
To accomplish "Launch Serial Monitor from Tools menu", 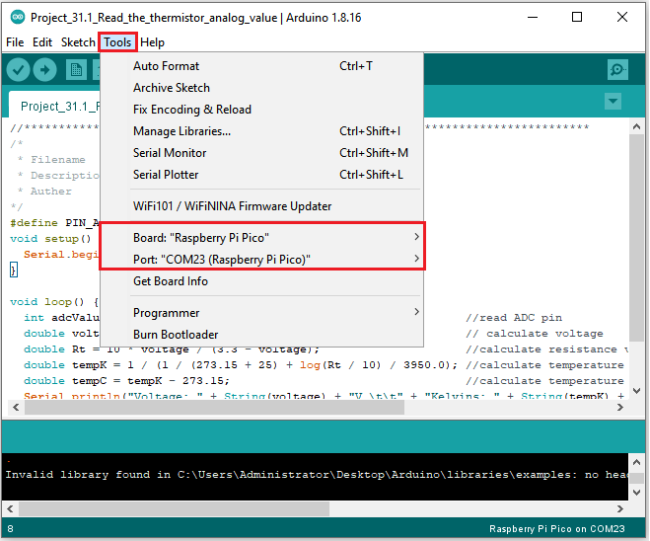I will pos(262,153).
